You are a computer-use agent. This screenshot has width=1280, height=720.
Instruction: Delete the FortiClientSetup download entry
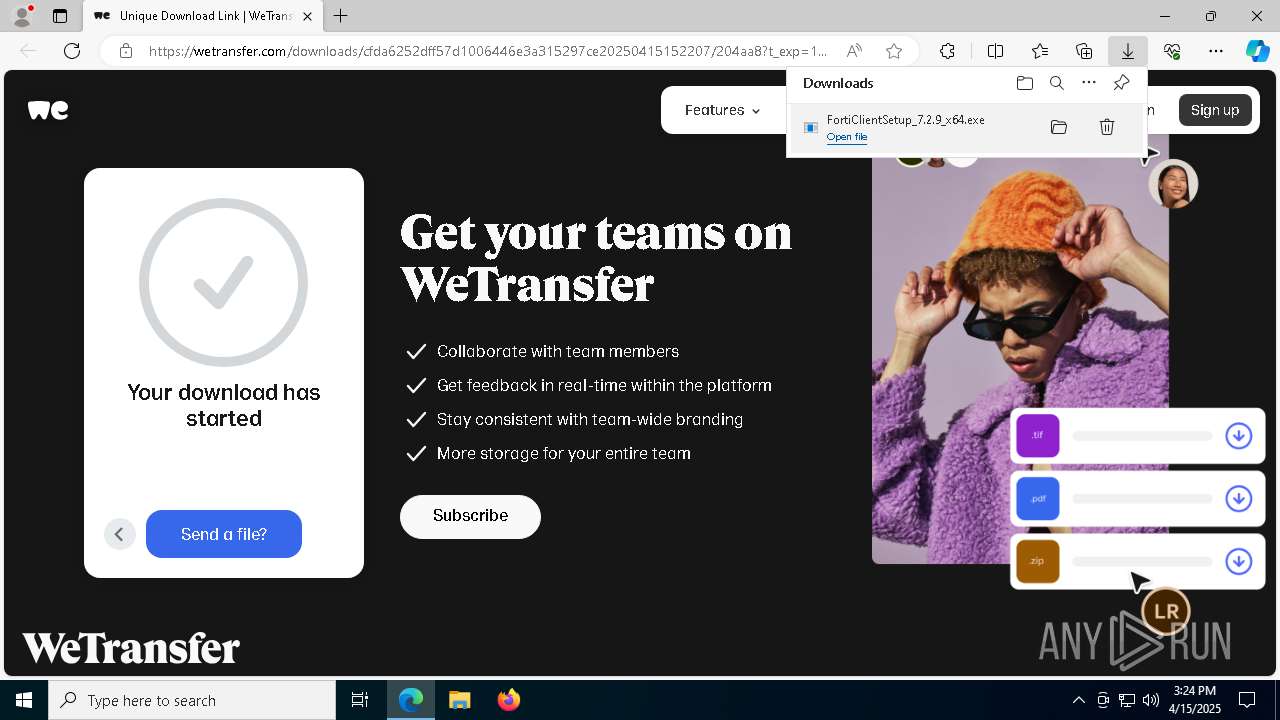click(1107, 127)
